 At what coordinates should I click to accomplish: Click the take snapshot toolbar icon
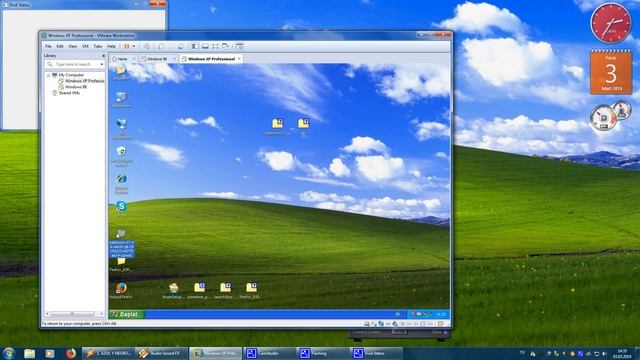(161, 47)
